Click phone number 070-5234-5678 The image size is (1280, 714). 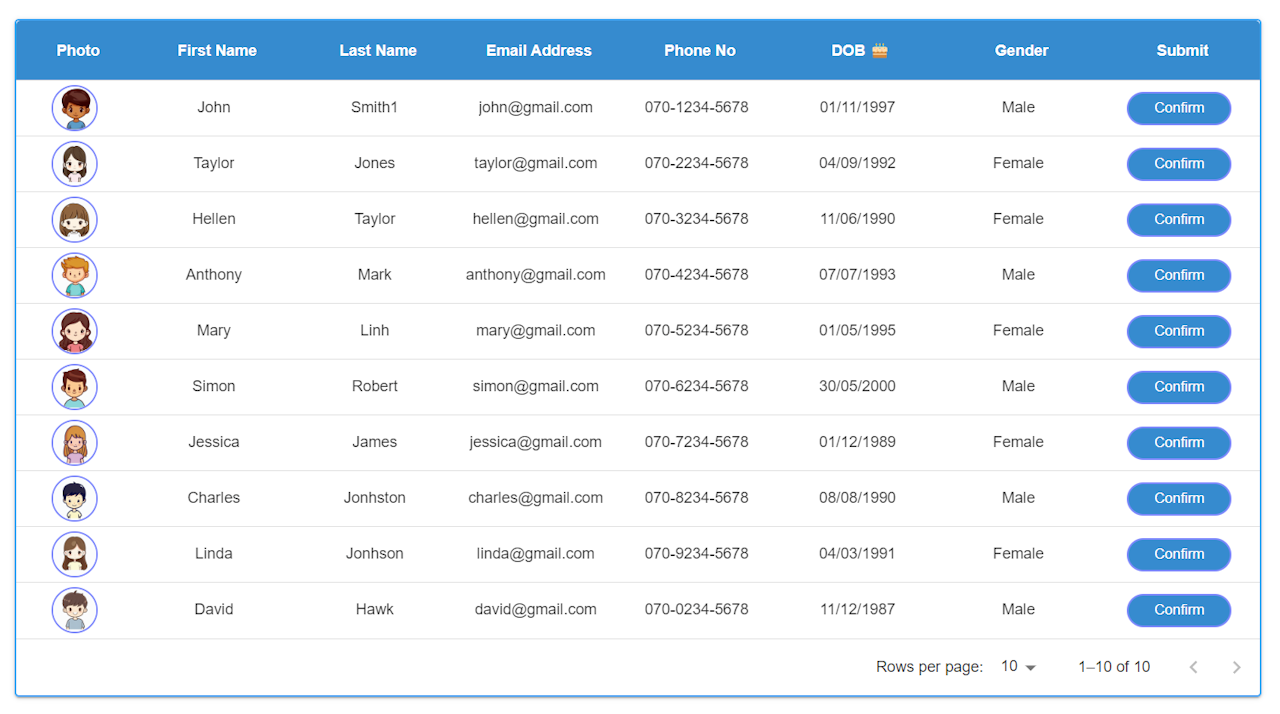coord(697,330)
